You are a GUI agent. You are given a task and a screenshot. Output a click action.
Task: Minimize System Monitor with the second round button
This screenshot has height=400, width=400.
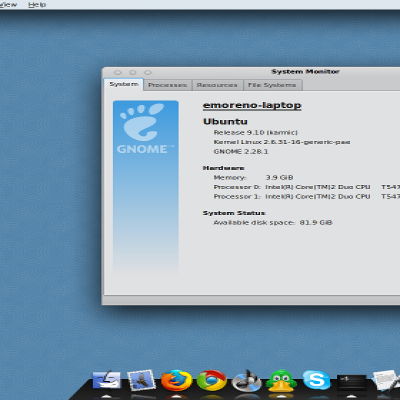(x=133, y=72)
